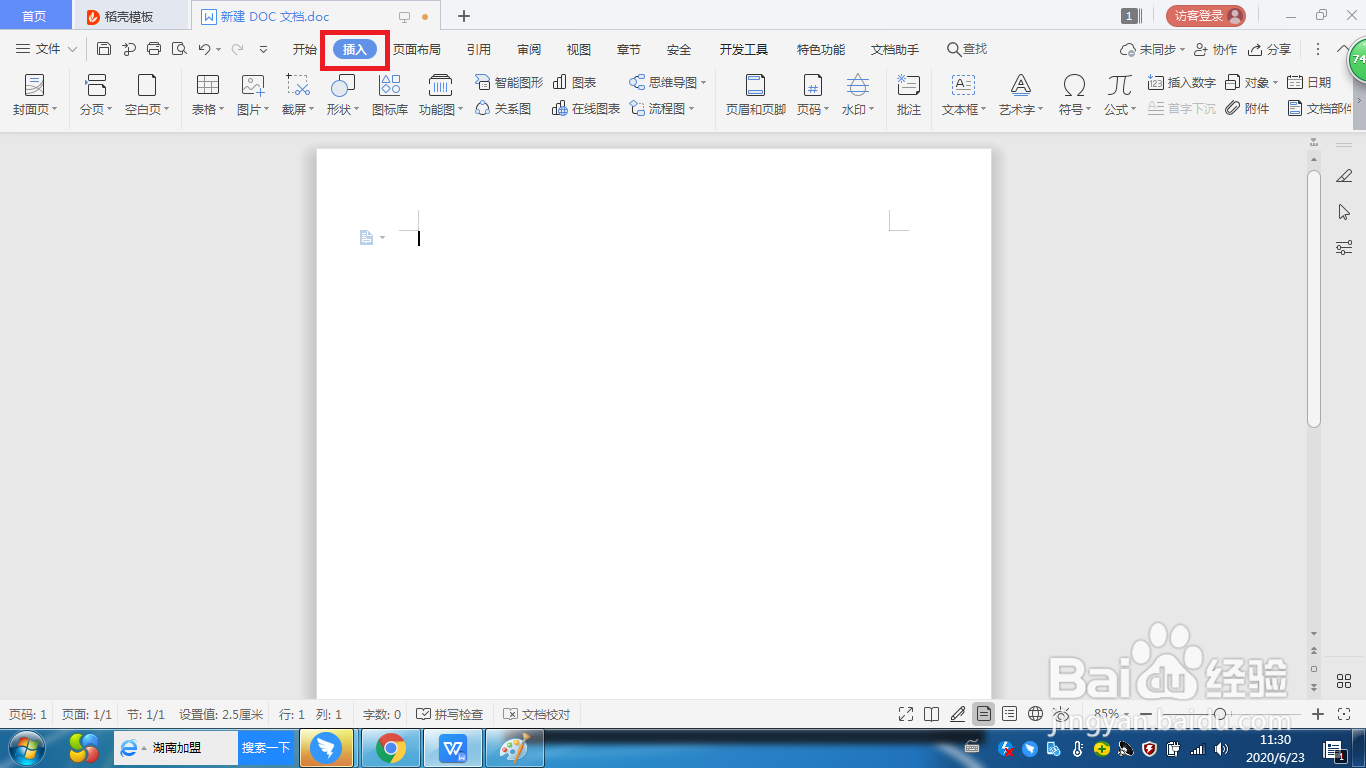Click insert number (插入数字)

click(1182, 83)
